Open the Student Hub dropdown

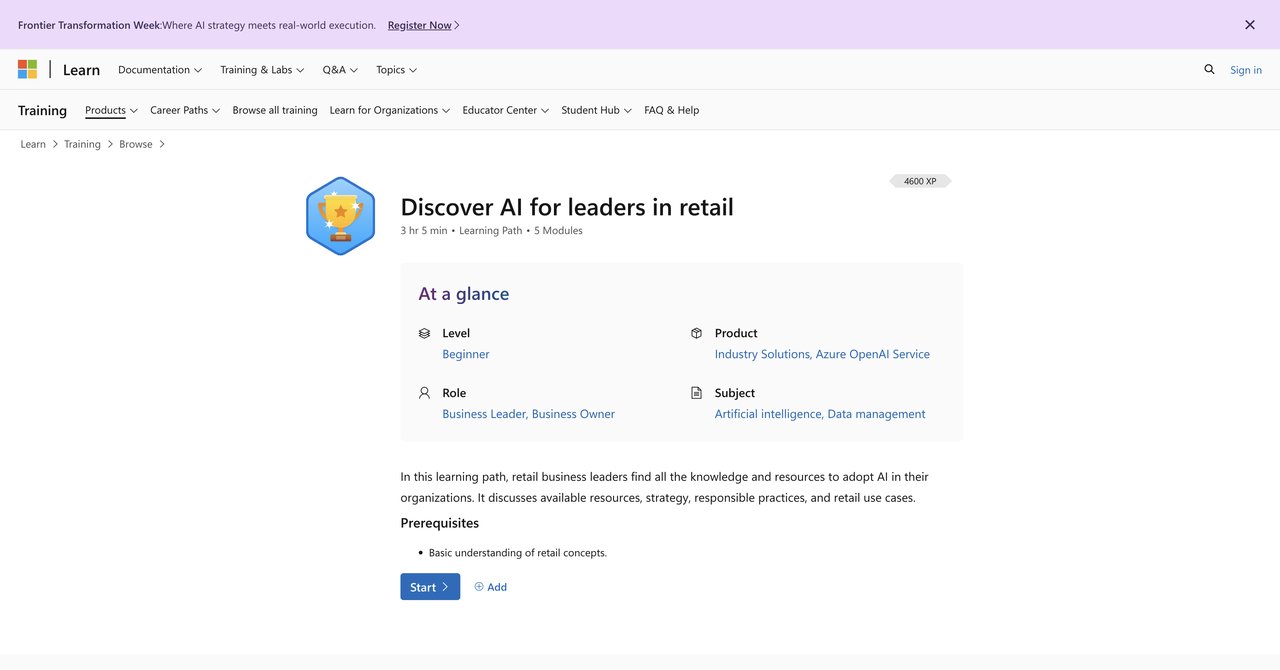597,110
